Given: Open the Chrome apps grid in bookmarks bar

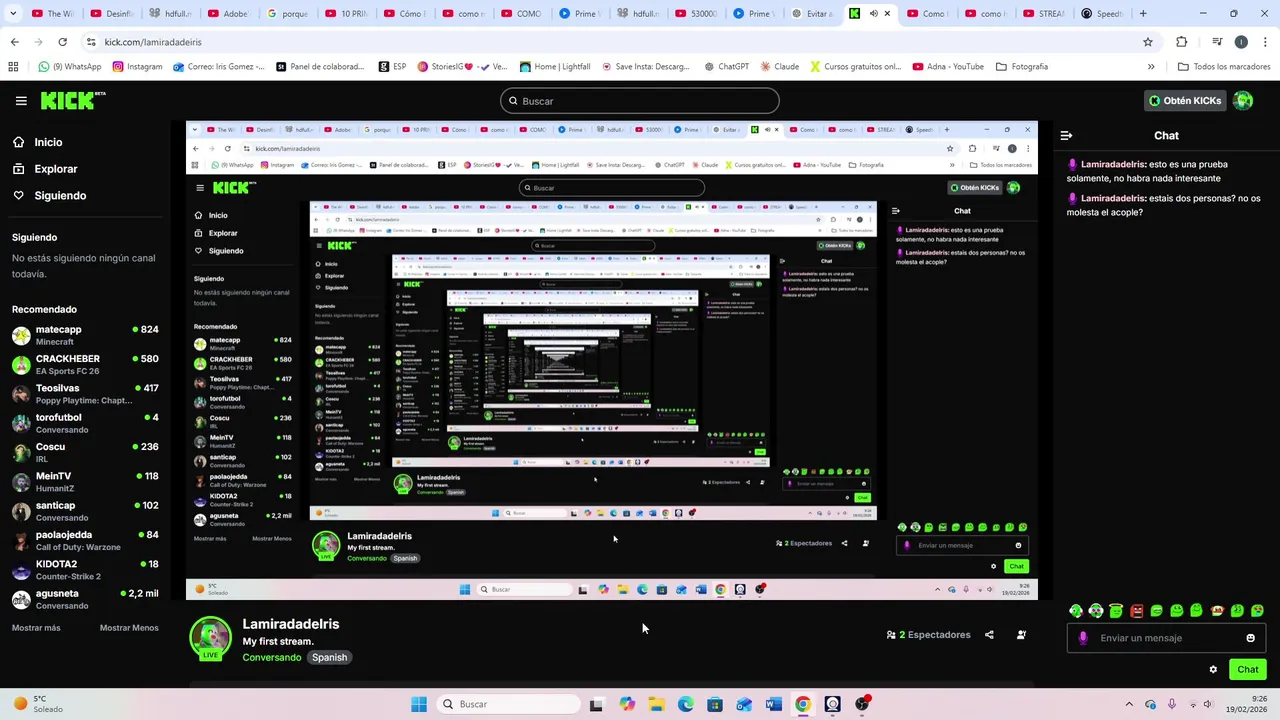Looking at the screenshot, I should click(13, 67).
